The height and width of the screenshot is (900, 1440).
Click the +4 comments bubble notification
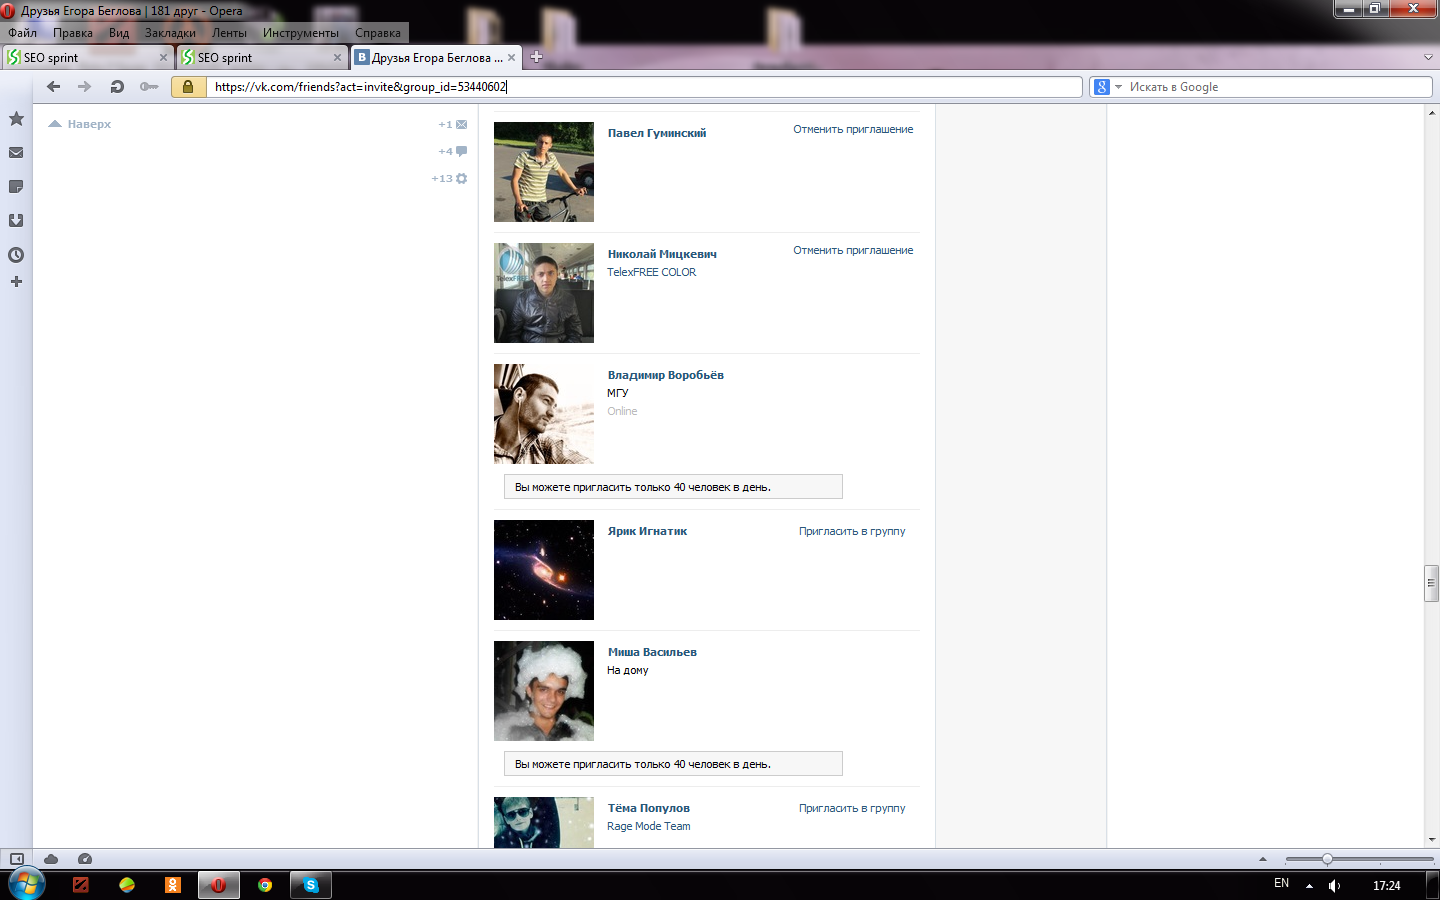[453, 152]
